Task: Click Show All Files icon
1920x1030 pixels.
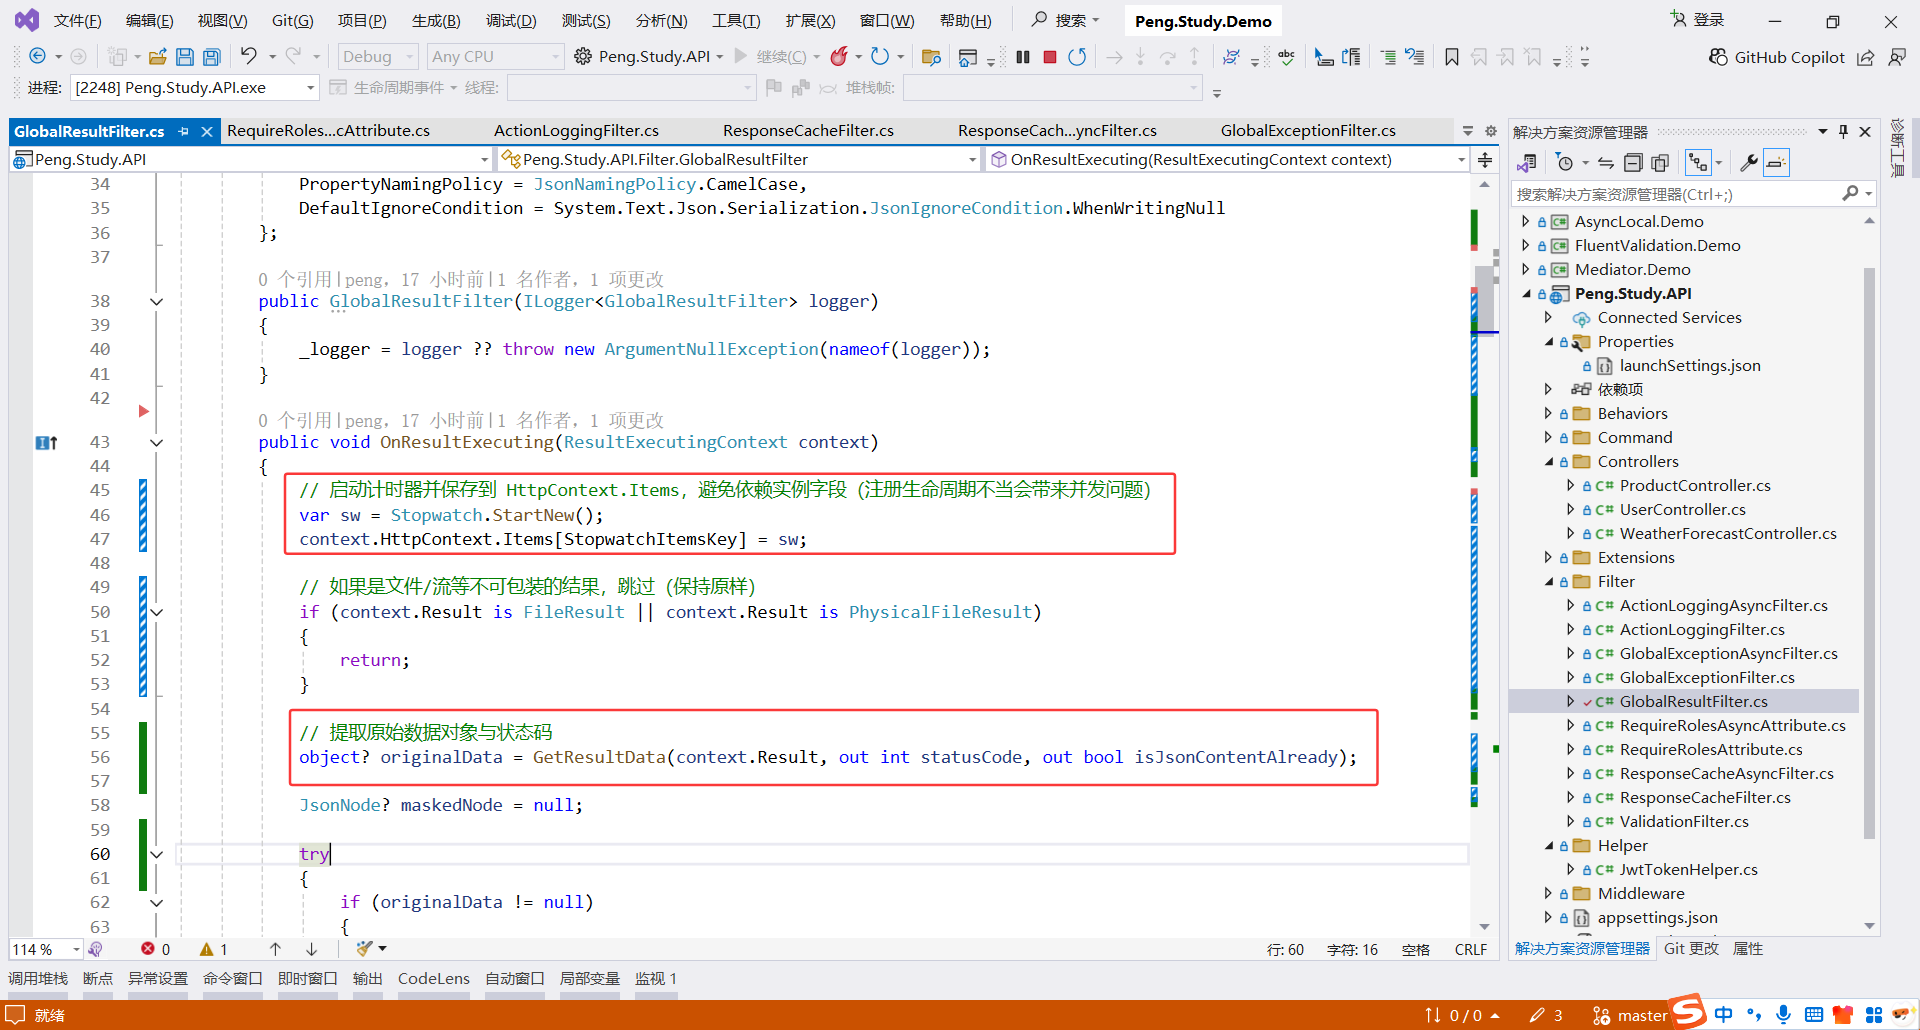Action: pos(1660,162)
